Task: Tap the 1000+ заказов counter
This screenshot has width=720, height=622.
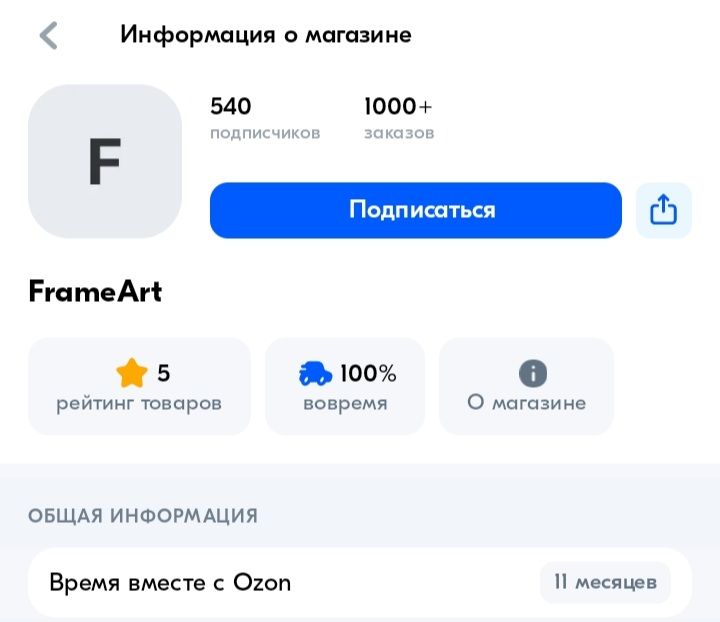Action: click(398, 106)
